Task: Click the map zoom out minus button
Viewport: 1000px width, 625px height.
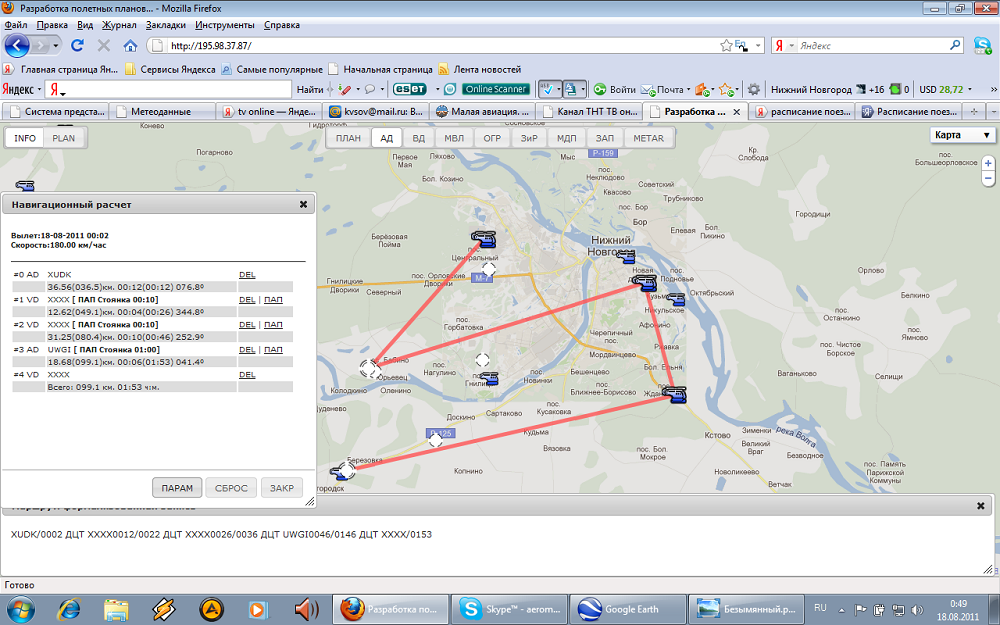Action: click(988, 178)
